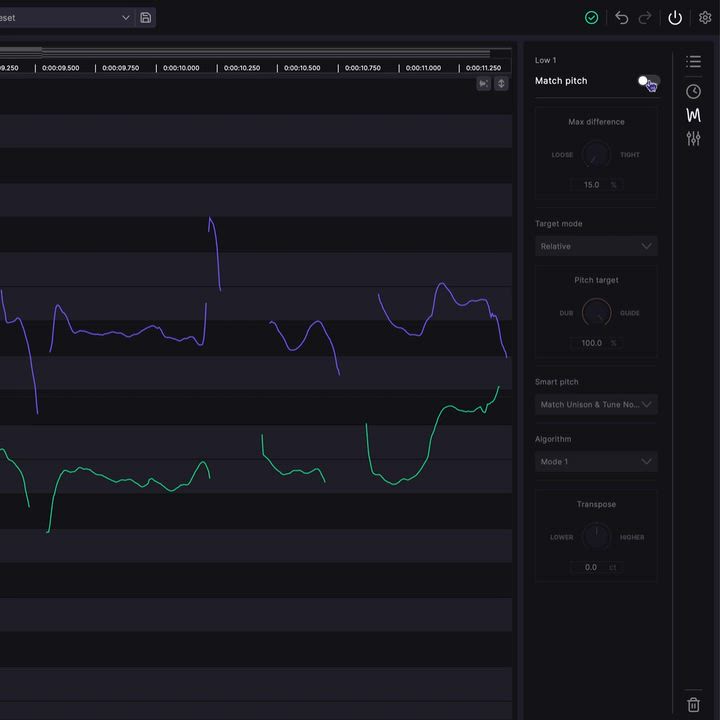Viewport: 720px width, 720px height.
Task: Click timeline ruler at 0:00:09.500
Action: pos(60,68)
